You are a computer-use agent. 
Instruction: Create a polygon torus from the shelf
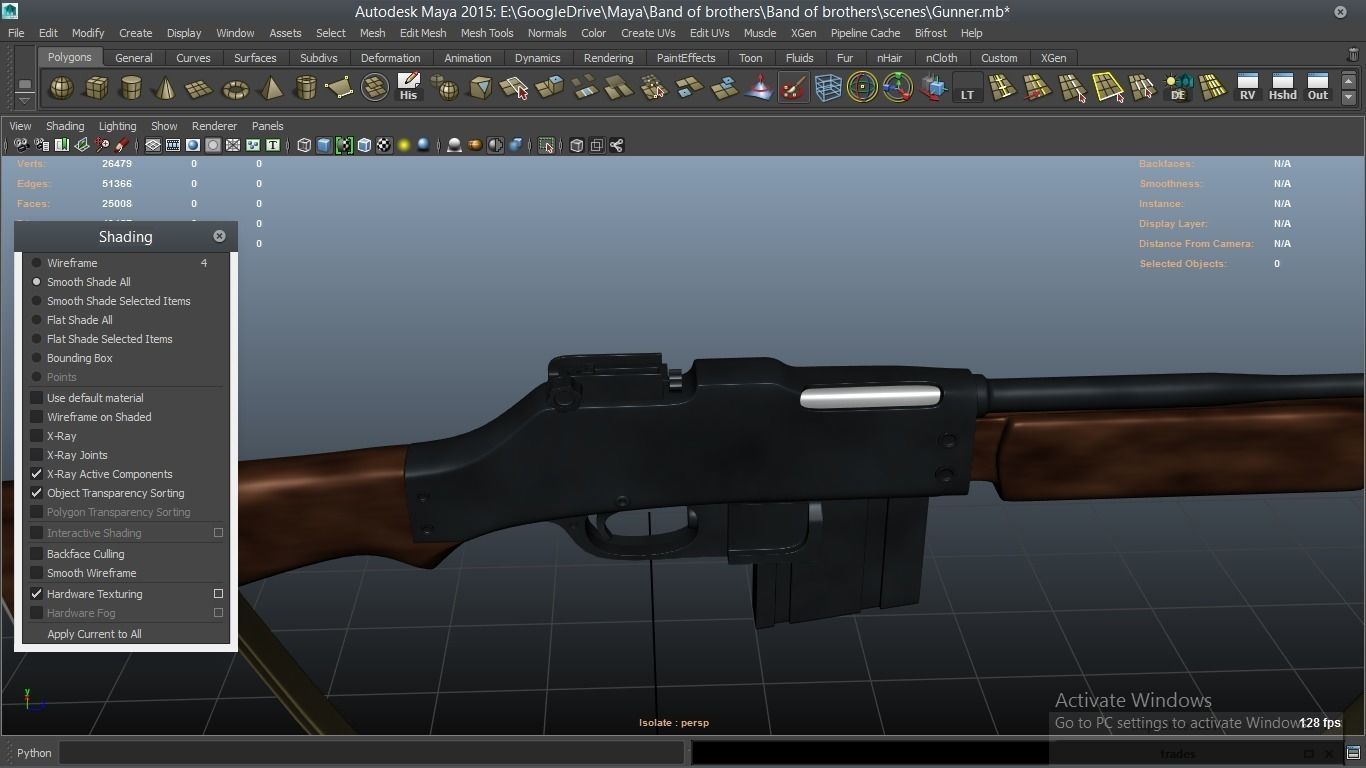235,88
